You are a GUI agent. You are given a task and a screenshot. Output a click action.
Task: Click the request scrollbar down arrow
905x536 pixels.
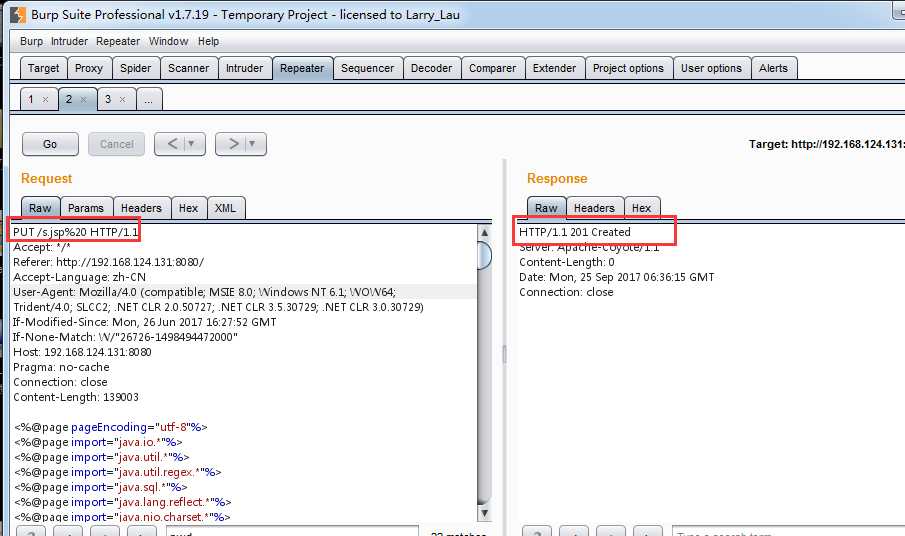[x=485, y=512]
